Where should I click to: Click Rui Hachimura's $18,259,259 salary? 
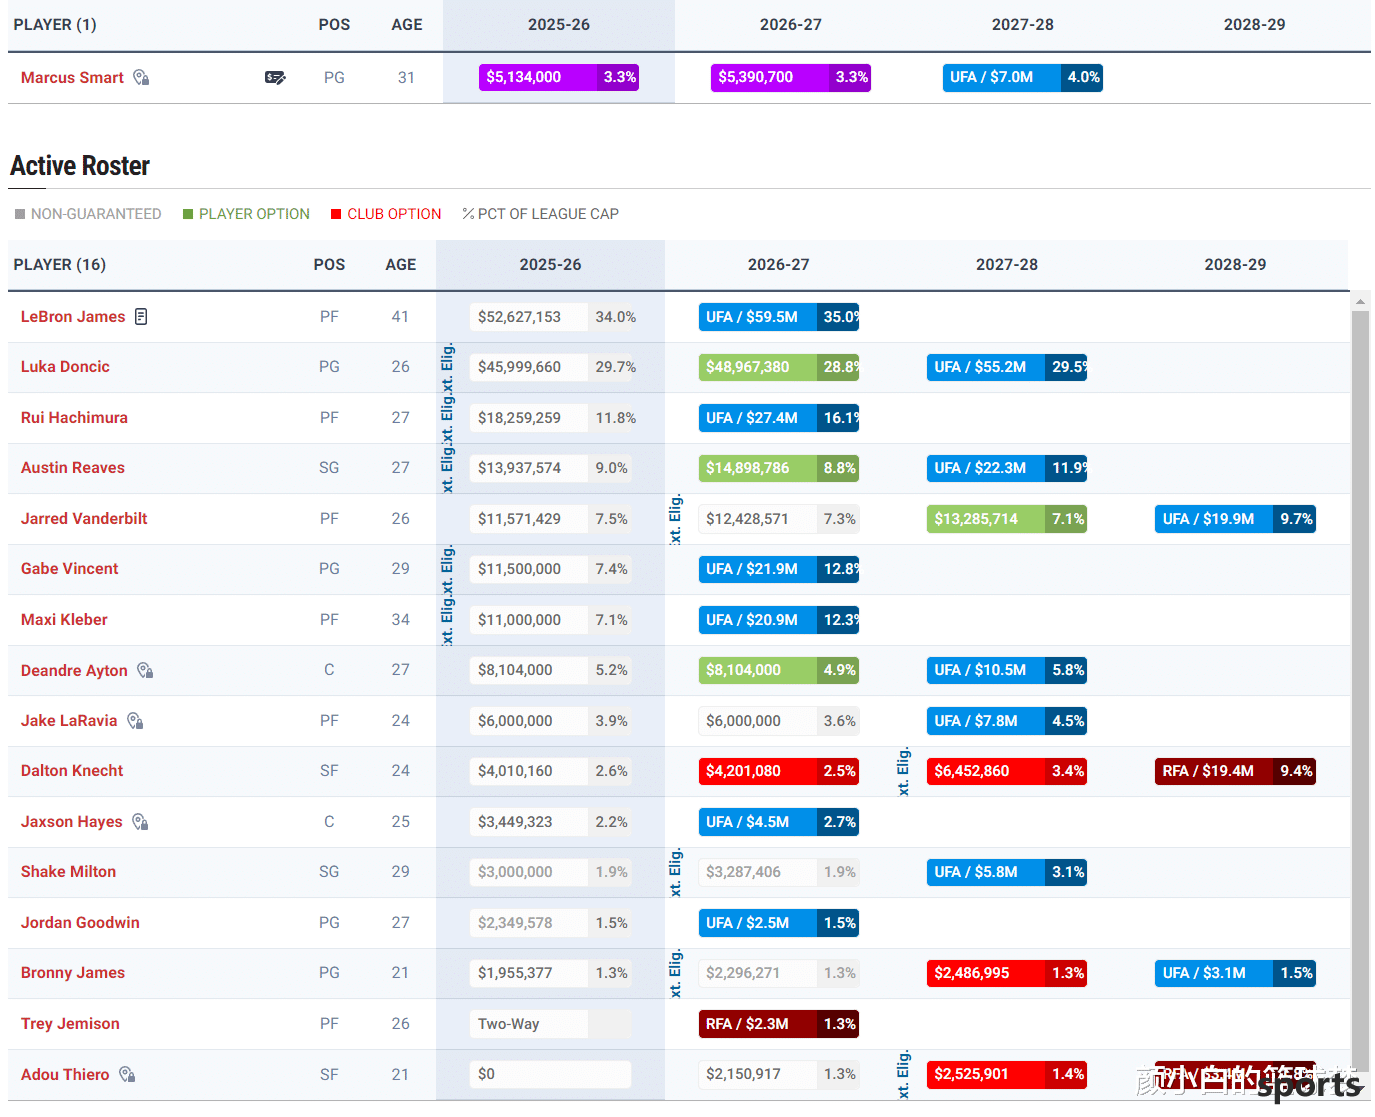[550, 418]
